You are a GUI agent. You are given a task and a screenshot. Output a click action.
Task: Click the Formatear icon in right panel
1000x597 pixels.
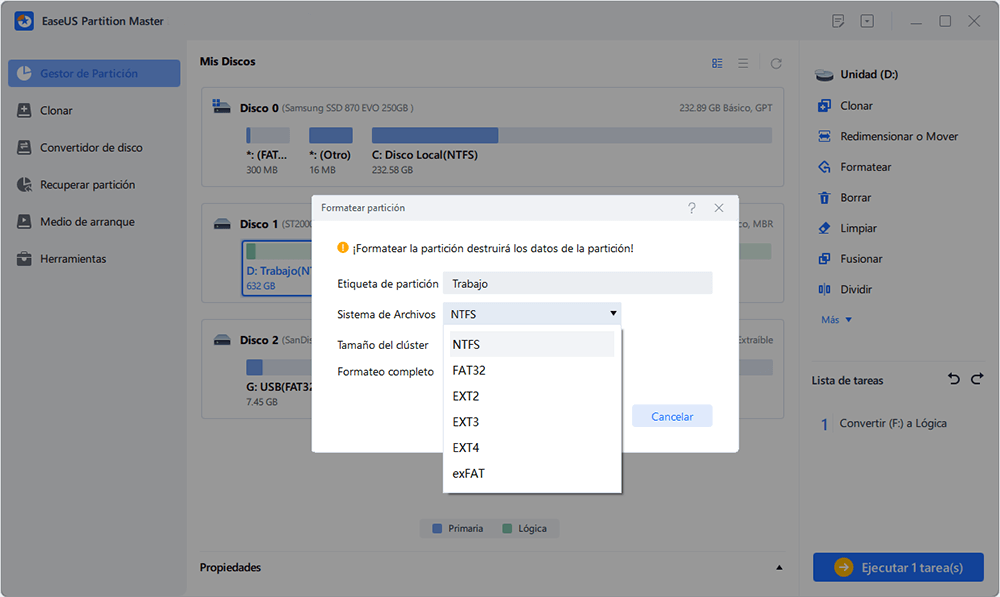824,166
